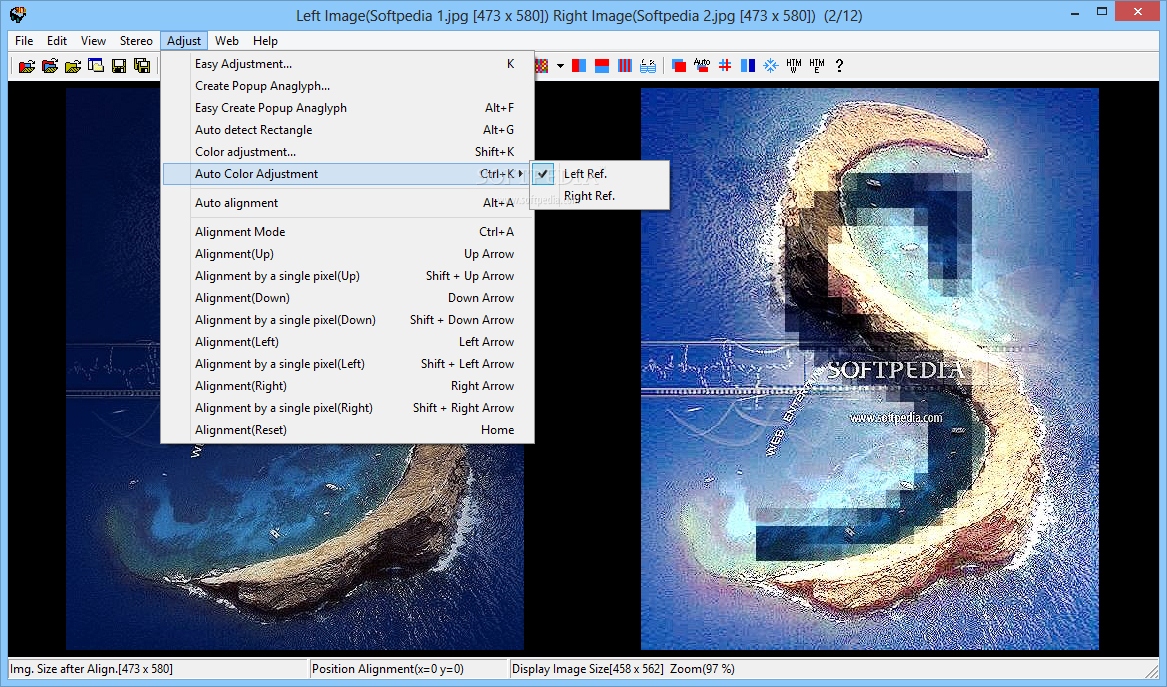Click the overlapping blue and red squares icon
The height and width of the screenshot is (687, 1167).
click(x=679, y=65)
